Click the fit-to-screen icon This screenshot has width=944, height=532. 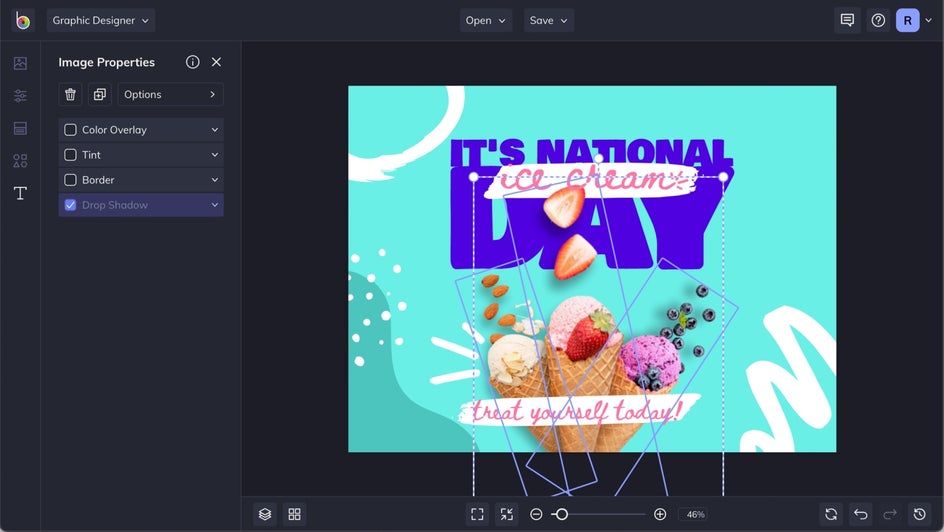[477, 514]
